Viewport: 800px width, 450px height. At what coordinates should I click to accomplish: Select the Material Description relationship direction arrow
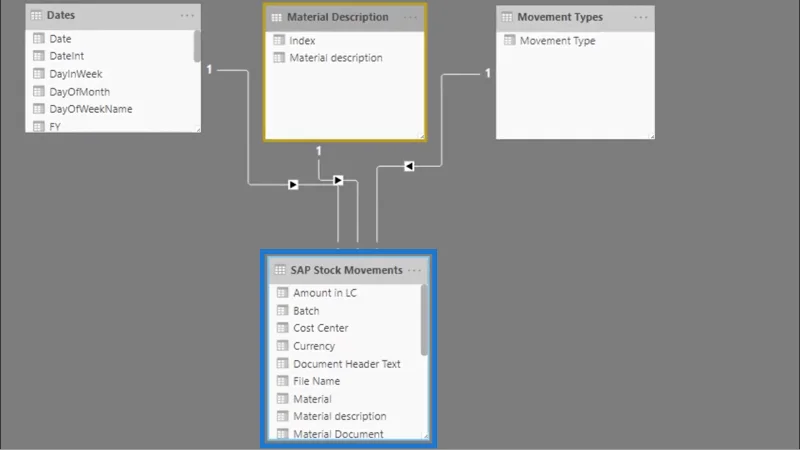(x=338, y=180)
